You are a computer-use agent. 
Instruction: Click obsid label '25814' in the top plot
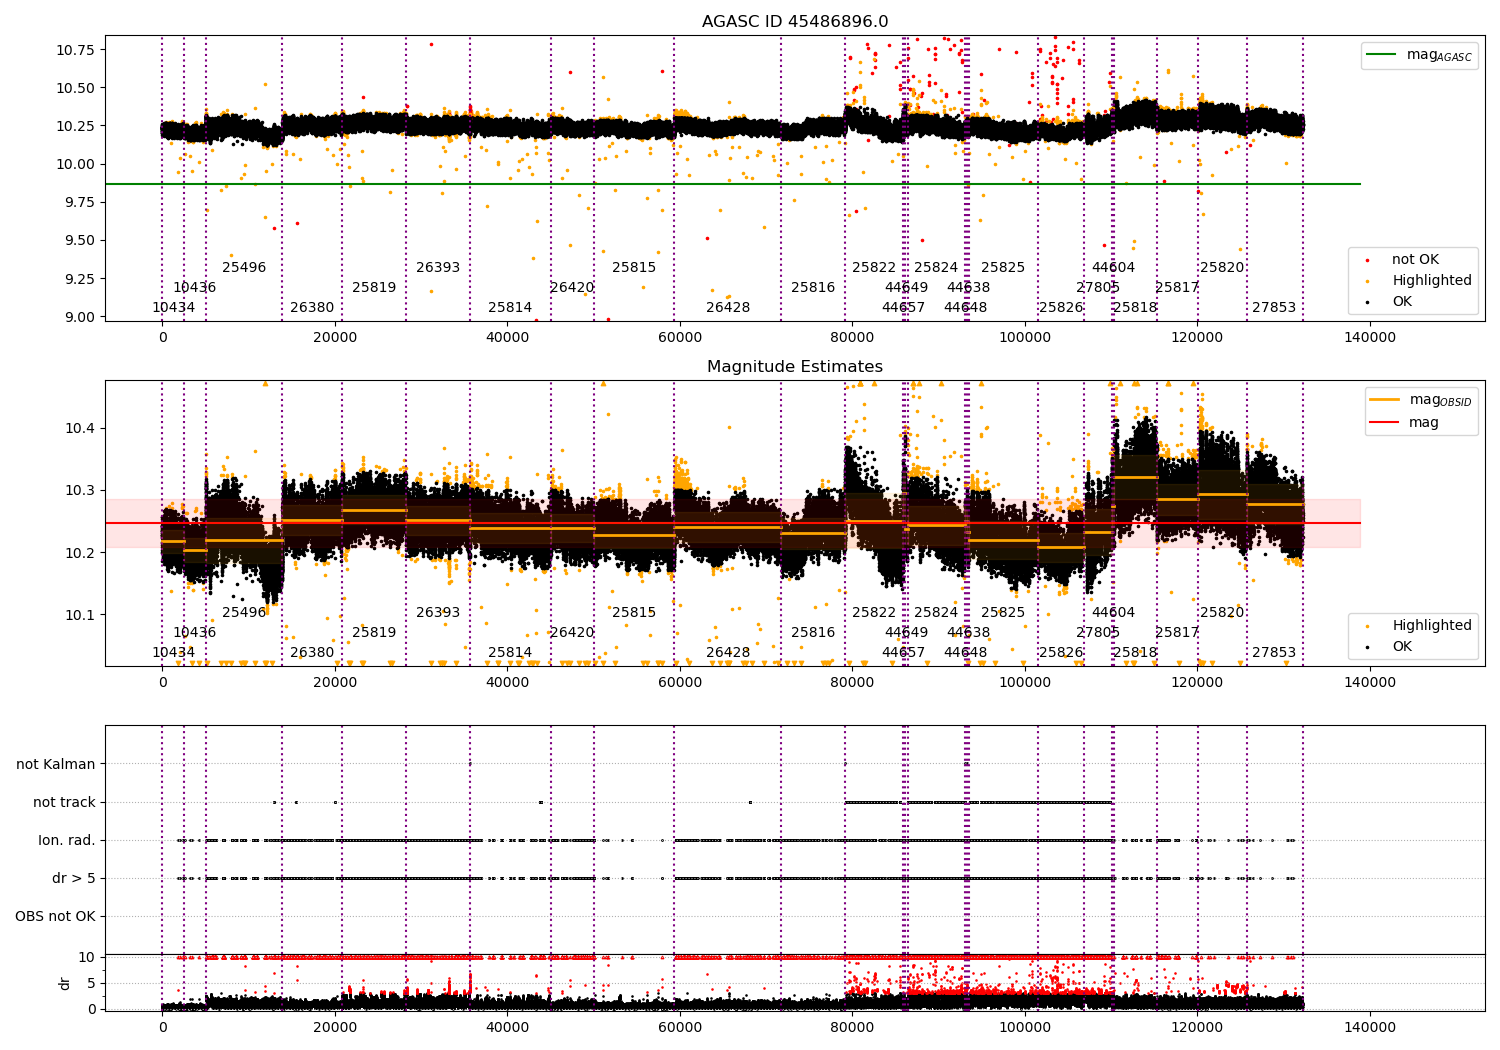(x=510, y=307)
